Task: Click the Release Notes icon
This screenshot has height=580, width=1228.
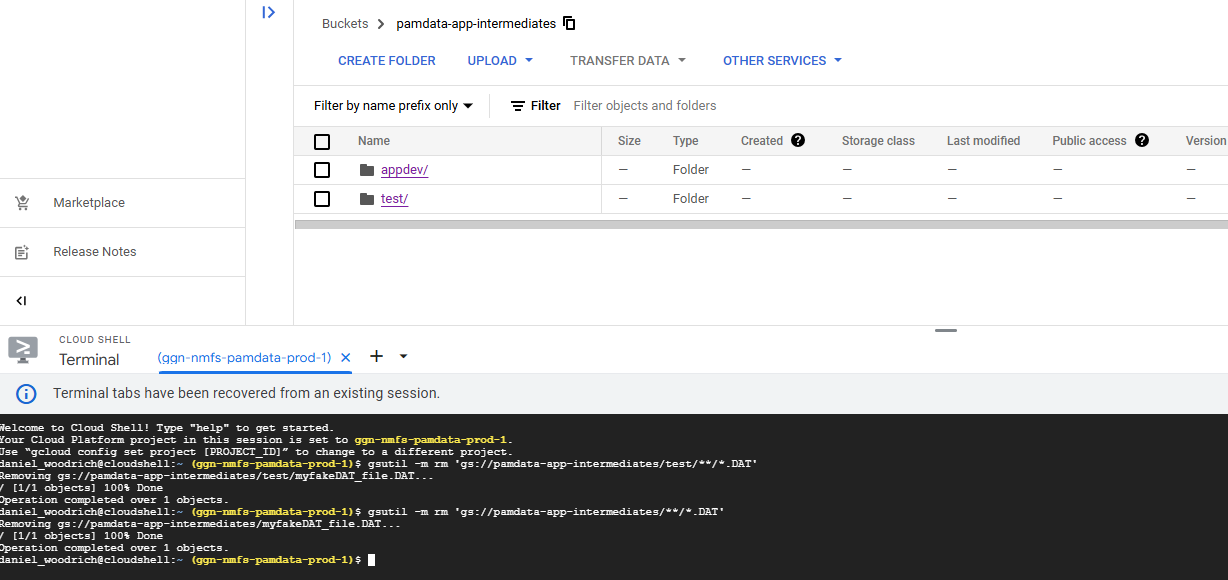Action: pyautogui.click(x=22, y=252)
